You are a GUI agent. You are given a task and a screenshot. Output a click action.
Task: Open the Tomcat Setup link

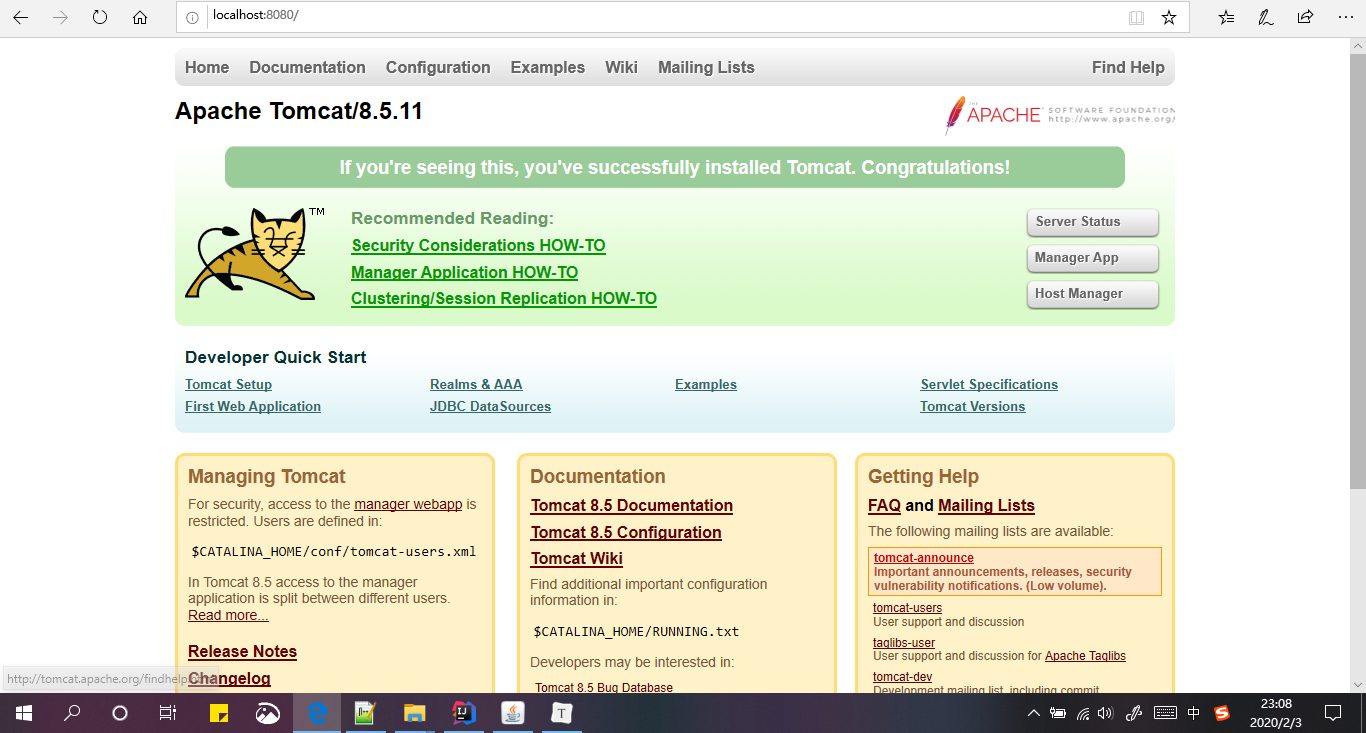(228, 384)
